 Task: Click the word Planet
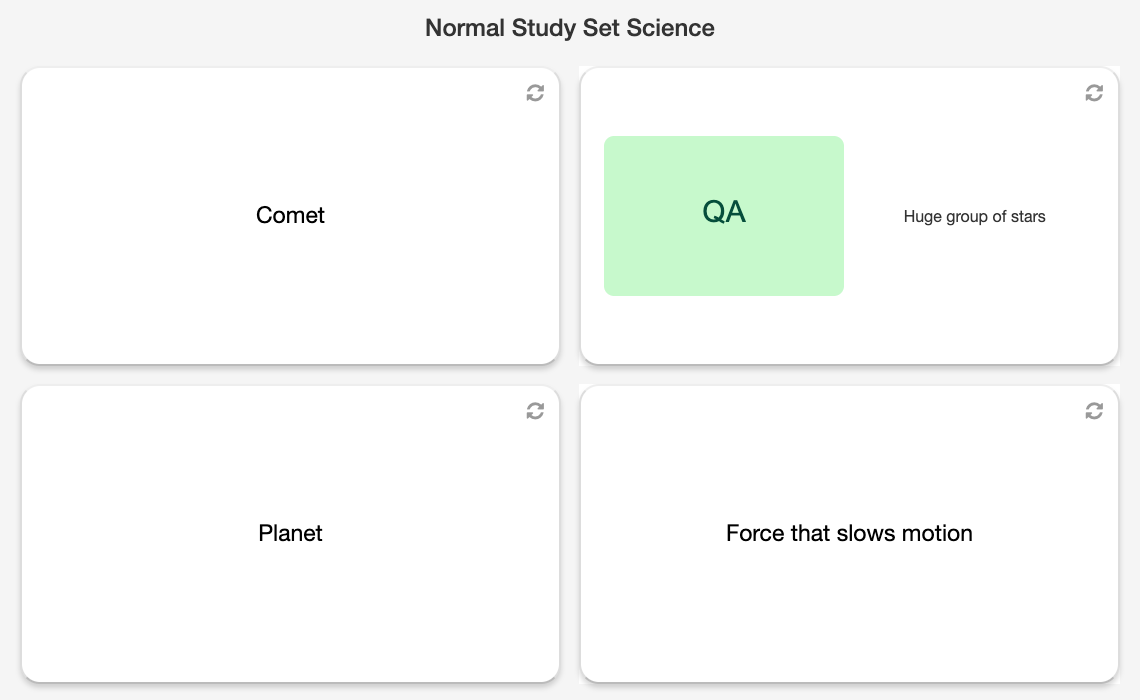(290, 533)
